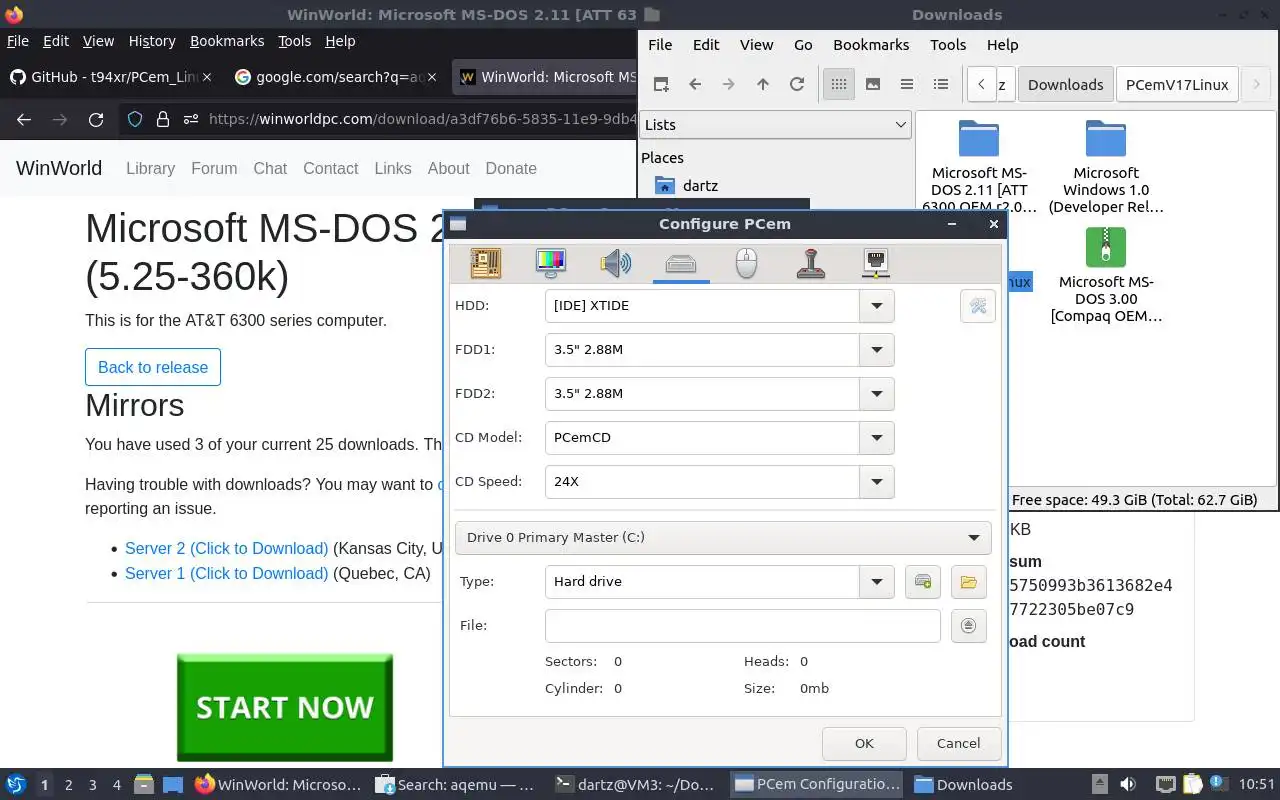Reload the Downloads folder view
This screenshot has width=1280, height=800.
[797, 84]
